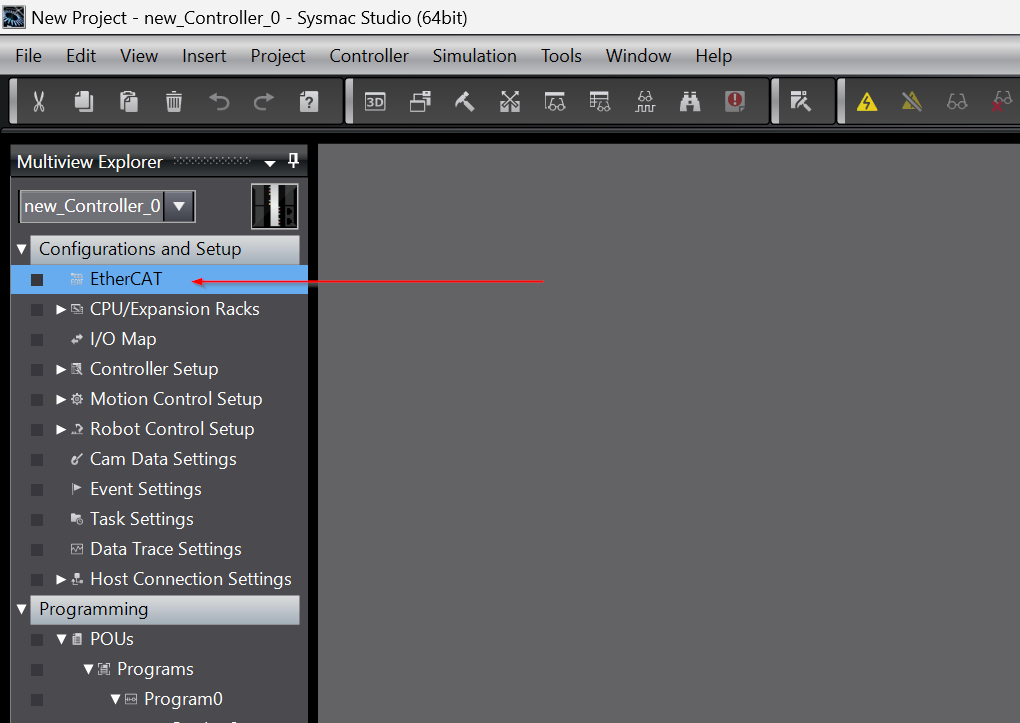Open the Project menu

click(278, 56)
